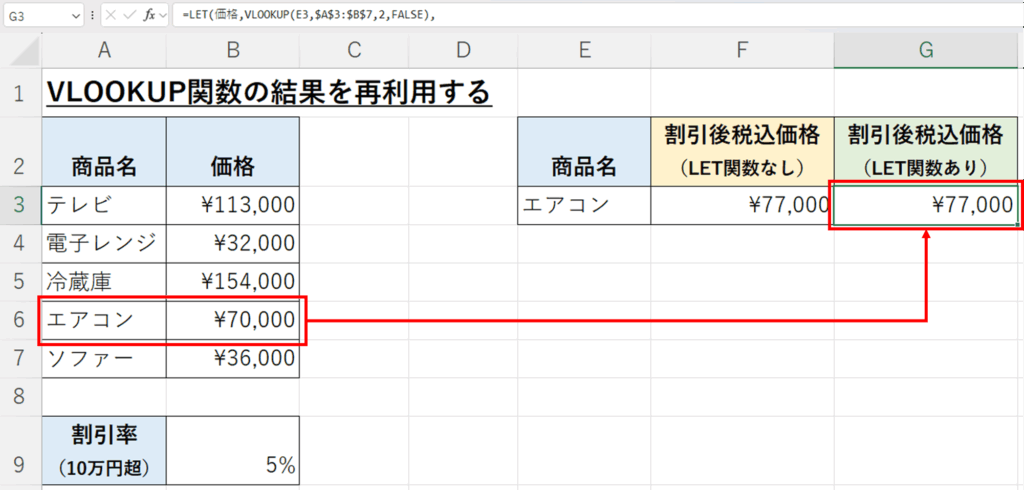1024x490 pixels.
Task: Click the Cancel X icon in formula bar
Action: pyautogui.click(x=111, y=16)
